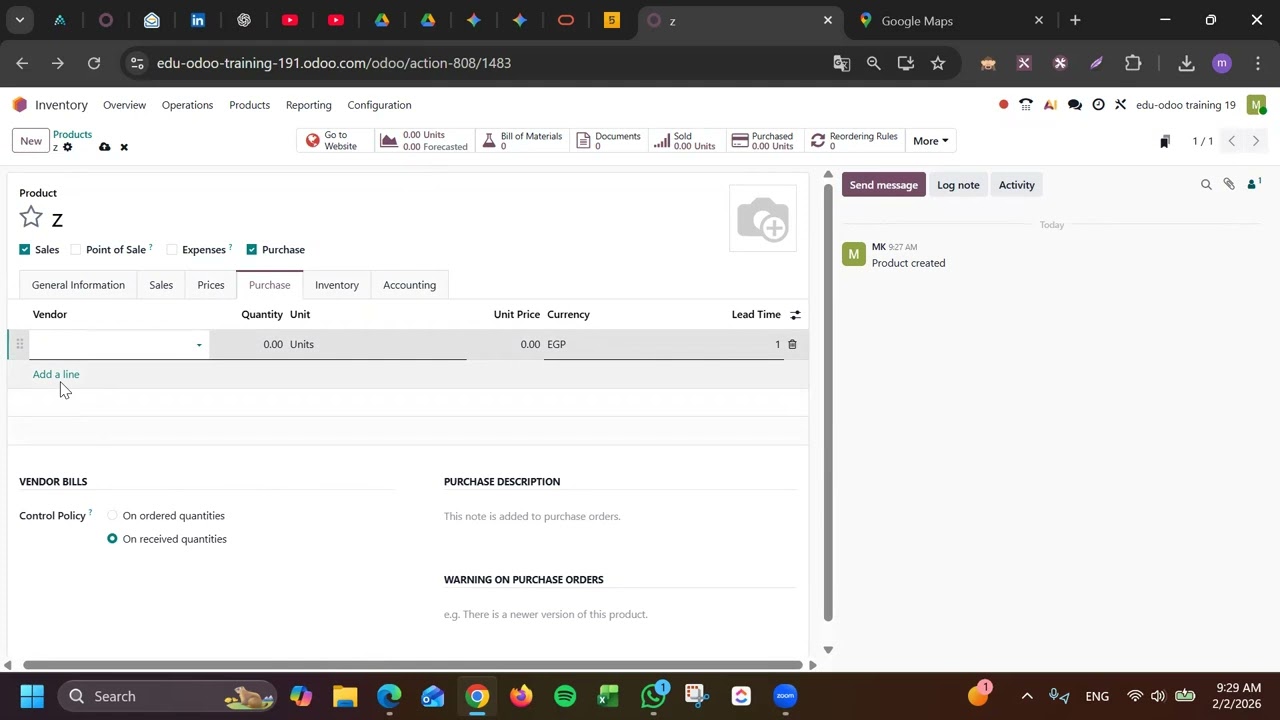This screenshot has width=1280, height=720.
Task: Click the Quantity cell 0.00
Action: pos(248,344)
